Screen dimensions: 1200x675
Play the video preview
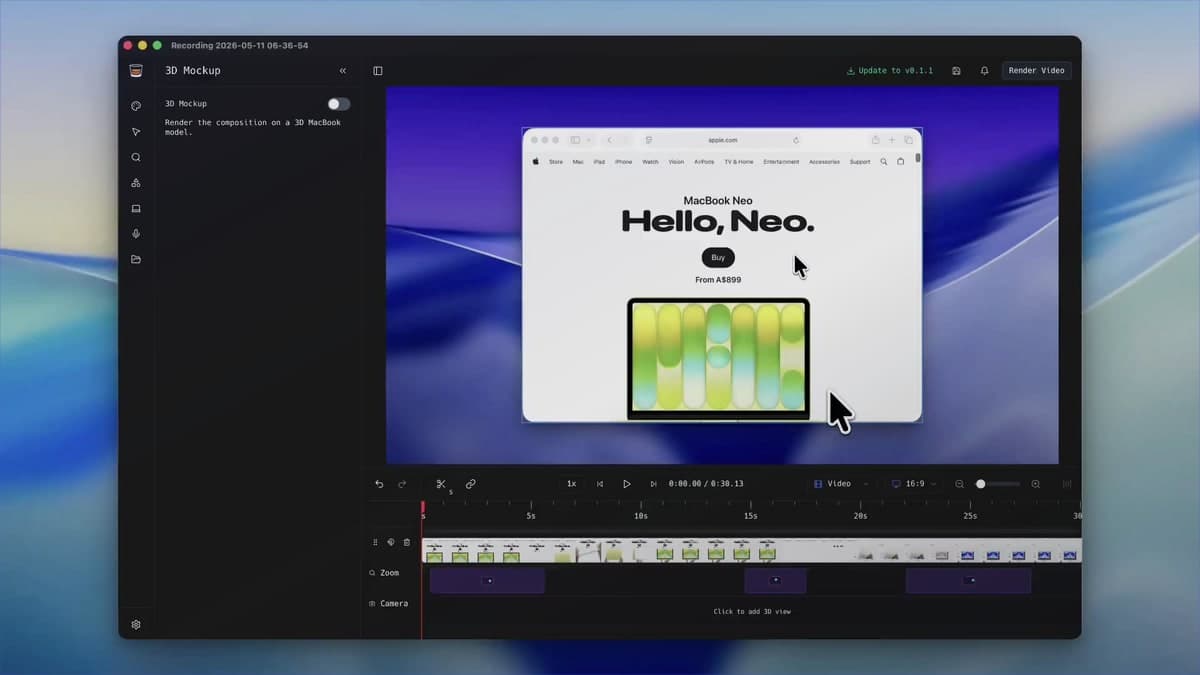pos(627,484)
